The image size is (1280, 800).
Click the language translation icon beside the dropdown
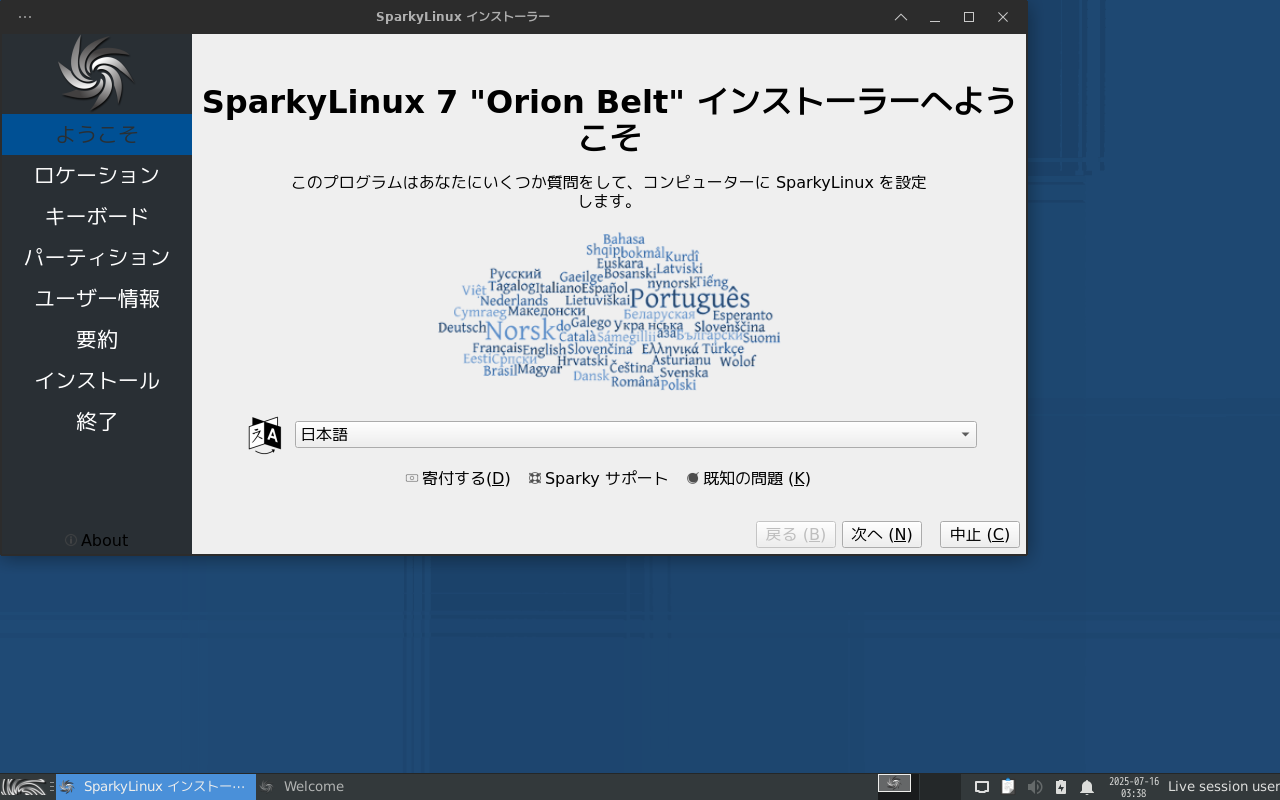tap(265, 435)
